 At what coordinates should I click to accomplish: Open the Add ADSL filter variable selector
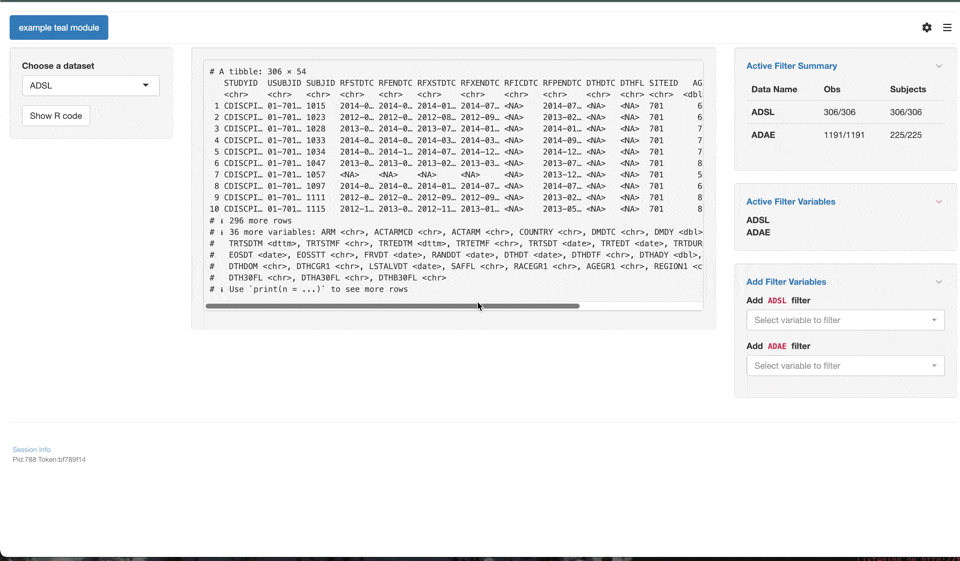click(845, 320)
